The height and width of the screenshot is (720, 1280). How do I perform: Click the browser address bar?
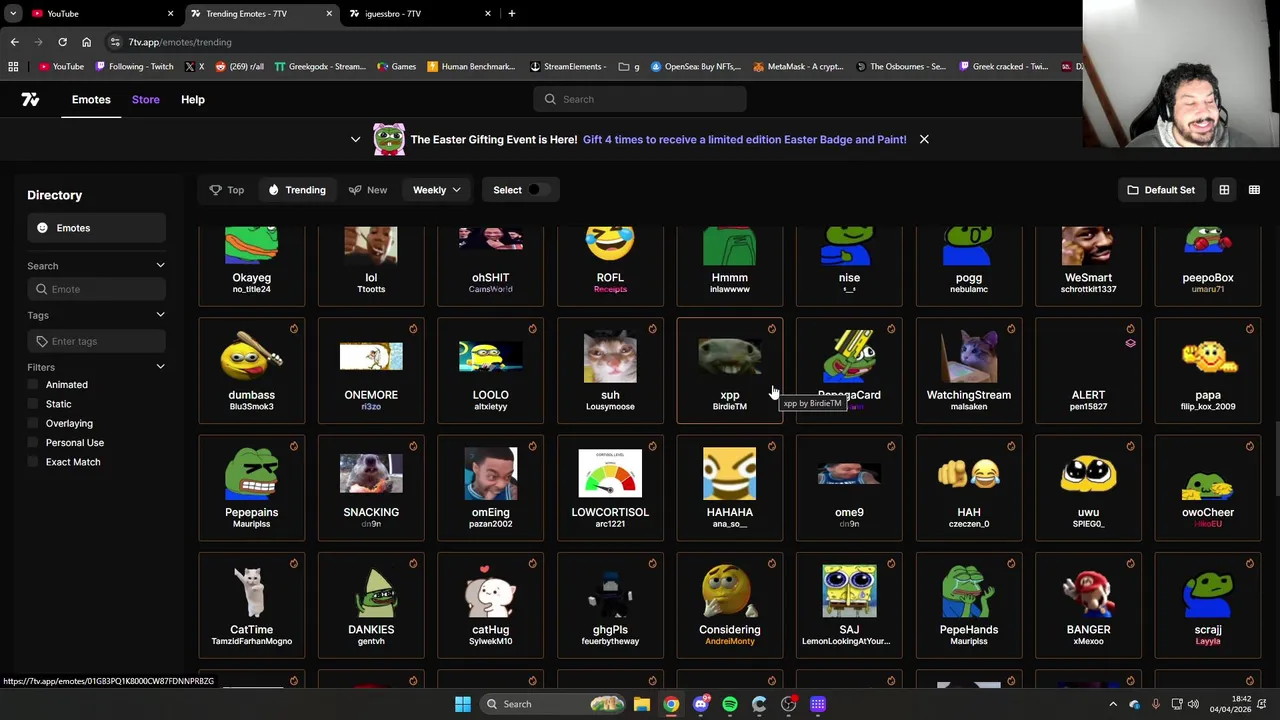[x=590, y=42]
